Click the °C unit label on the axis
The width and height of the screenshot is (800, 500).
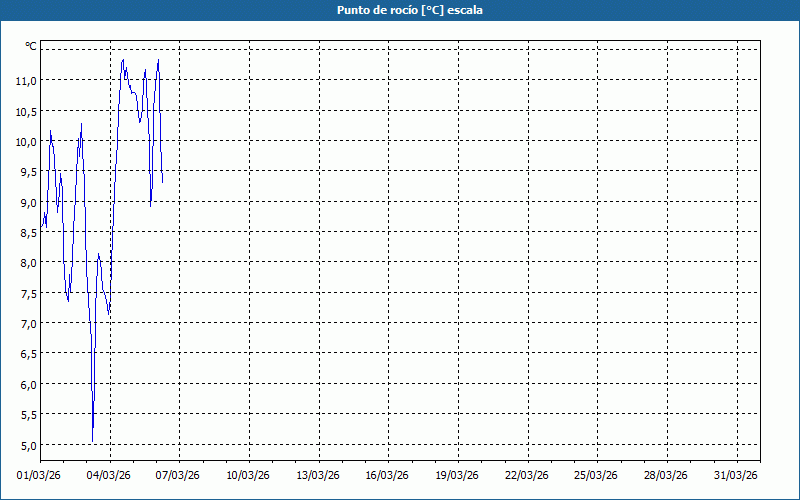point(31,46)
